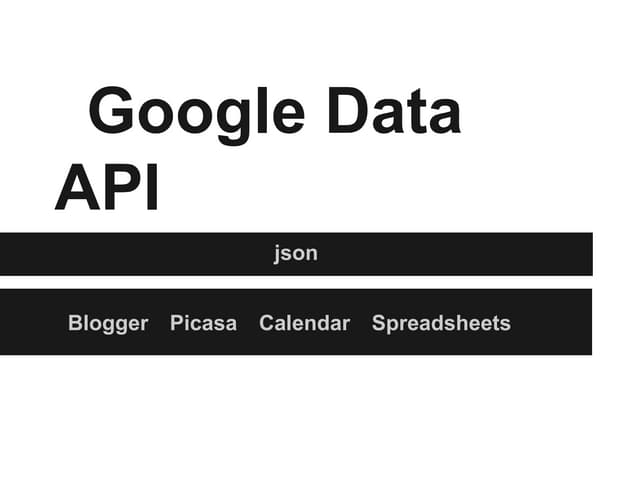The width and height of the screenshot is (640, 480).
Task: Go to the Spreadsheets item
Action: (x=441, y=323)
